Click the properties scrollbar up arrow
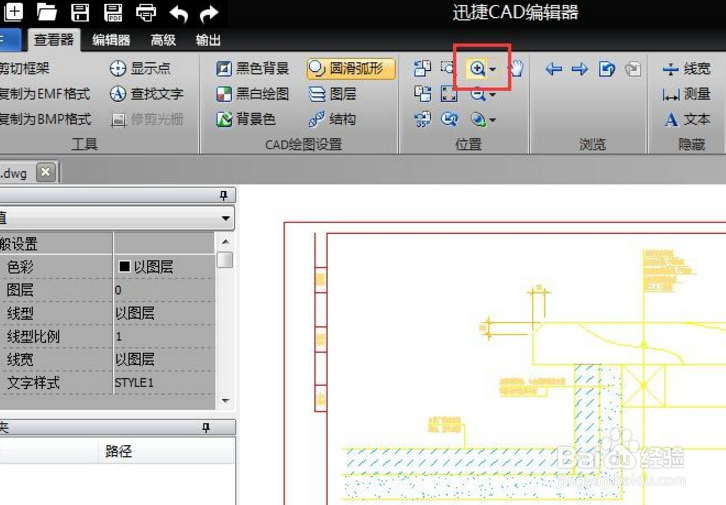Image resolution: width=726 pixels, height=505 pixels. coord(225,242)
